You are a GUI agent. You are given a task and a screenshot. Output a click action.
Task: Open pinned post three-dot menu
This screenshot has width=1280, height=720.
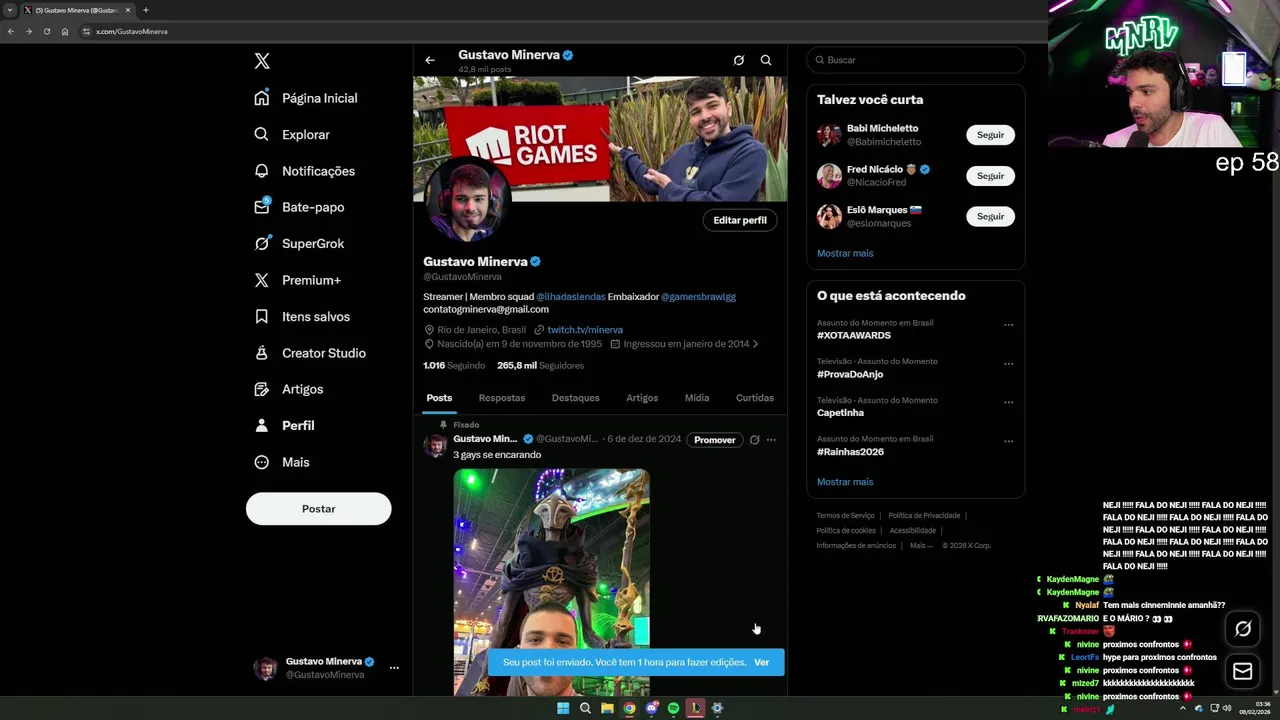click(771, 440)
